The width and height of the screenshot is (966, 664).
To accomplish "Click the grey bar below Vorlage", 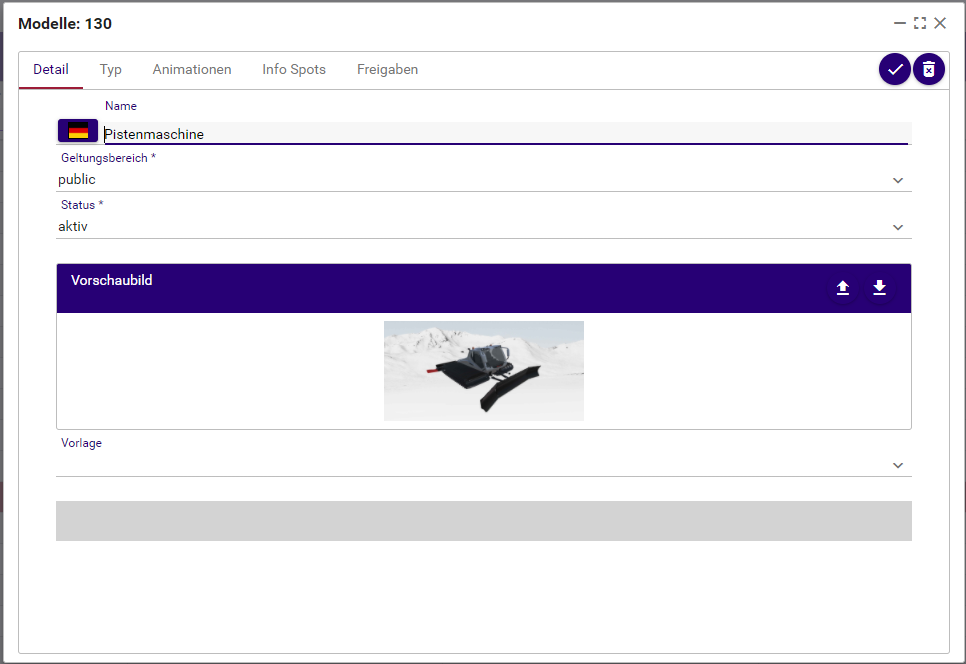I will coord(484,521).
